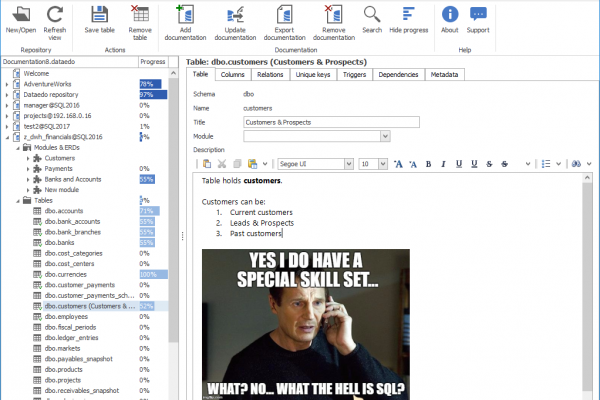Click the Save table icon
Viewport: 600px width, 400px height.
100,15
